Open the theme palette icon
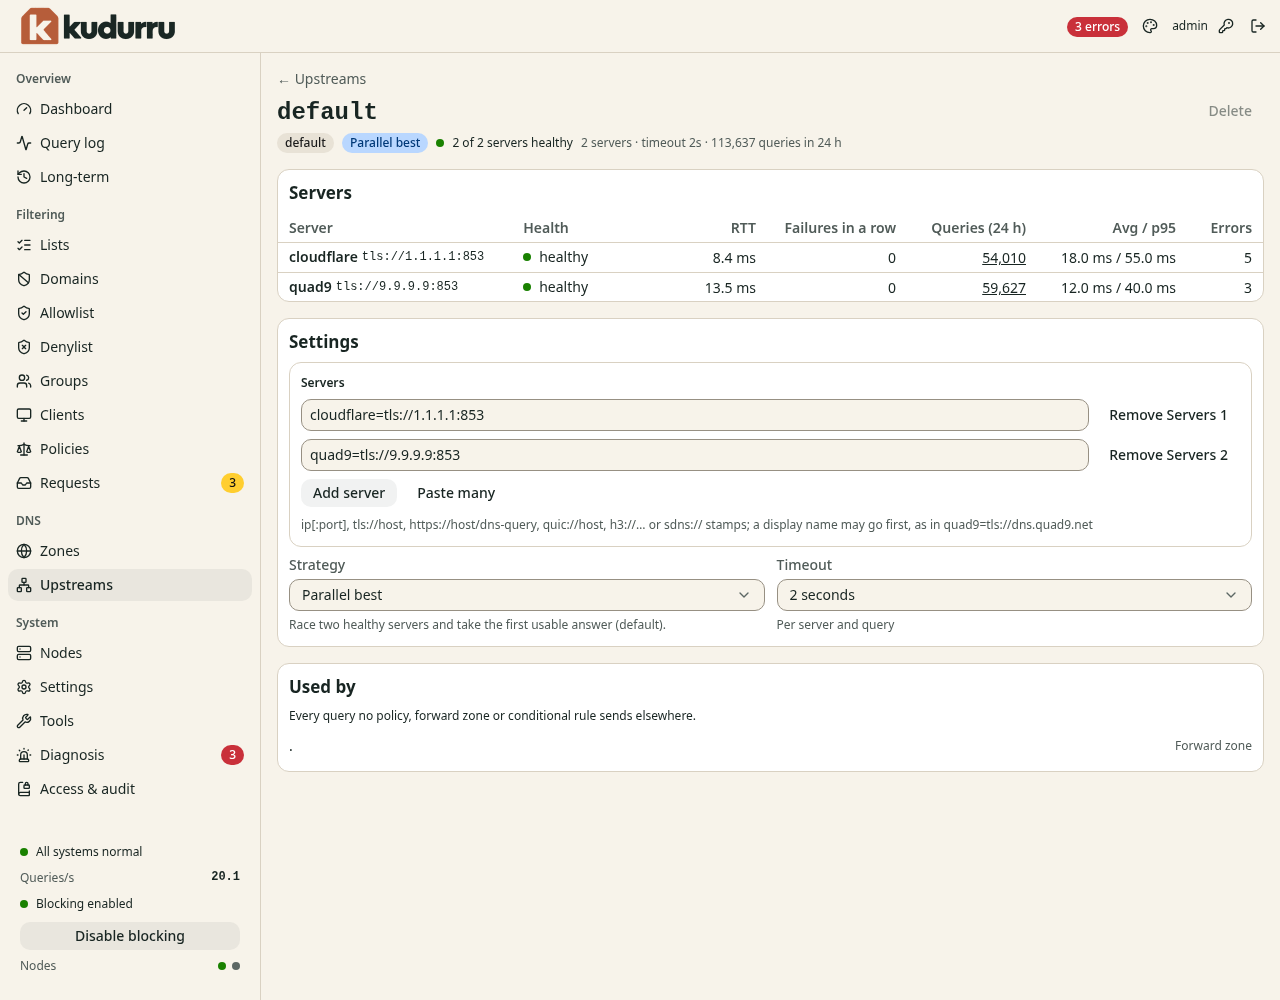 click(x=1150, y=26)
